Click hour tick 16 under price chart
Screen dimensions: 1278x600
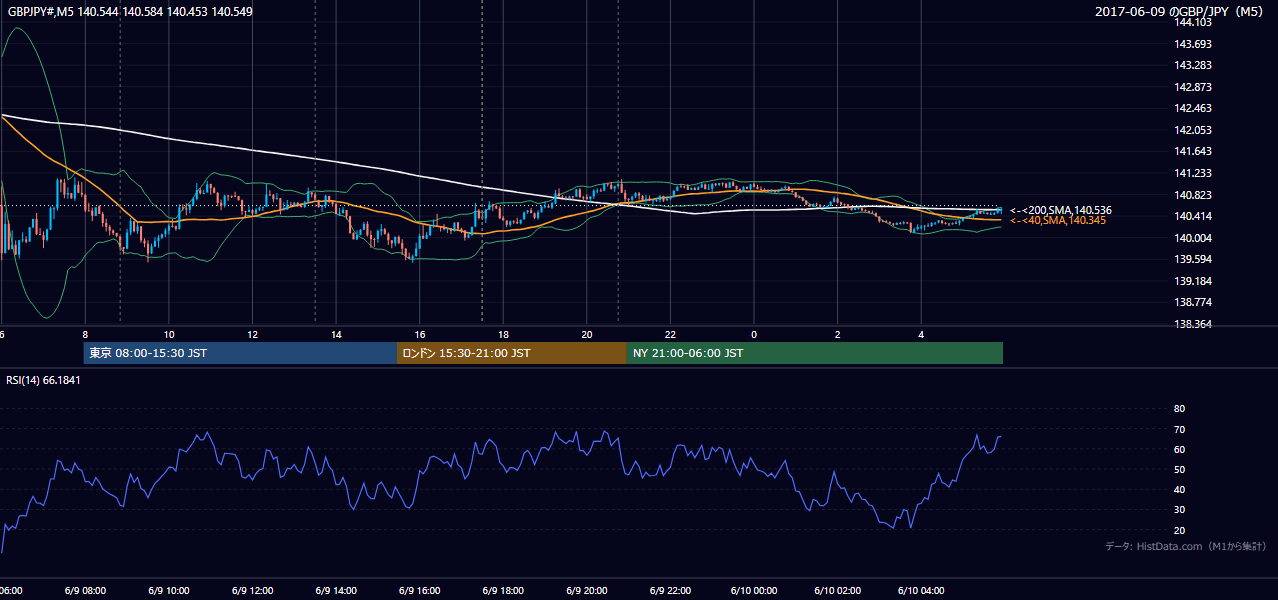click(x=419, y=335)
